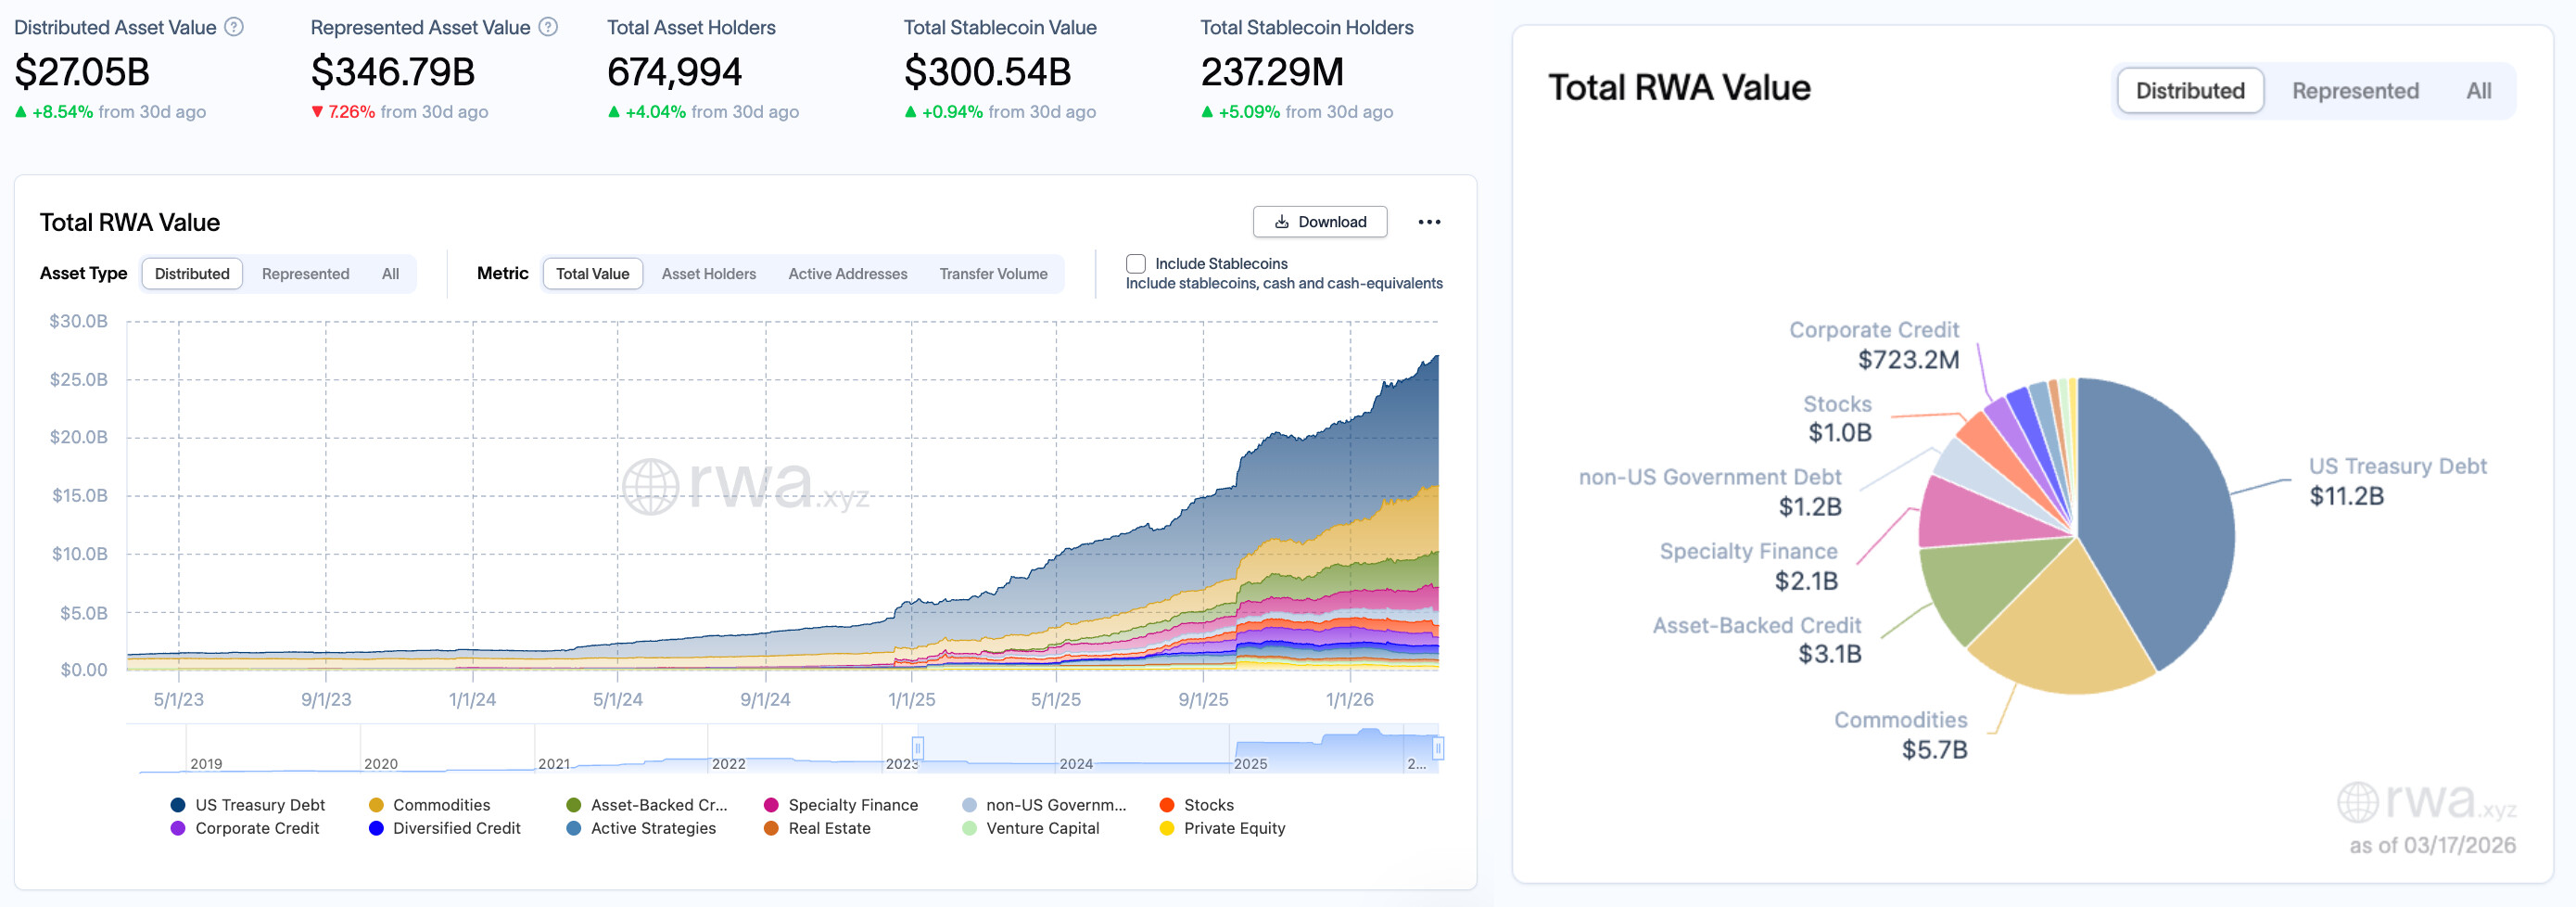Open the Active Addresses metric view
The height and width of the screenshot is (907, 2576).
coord(847,273)
